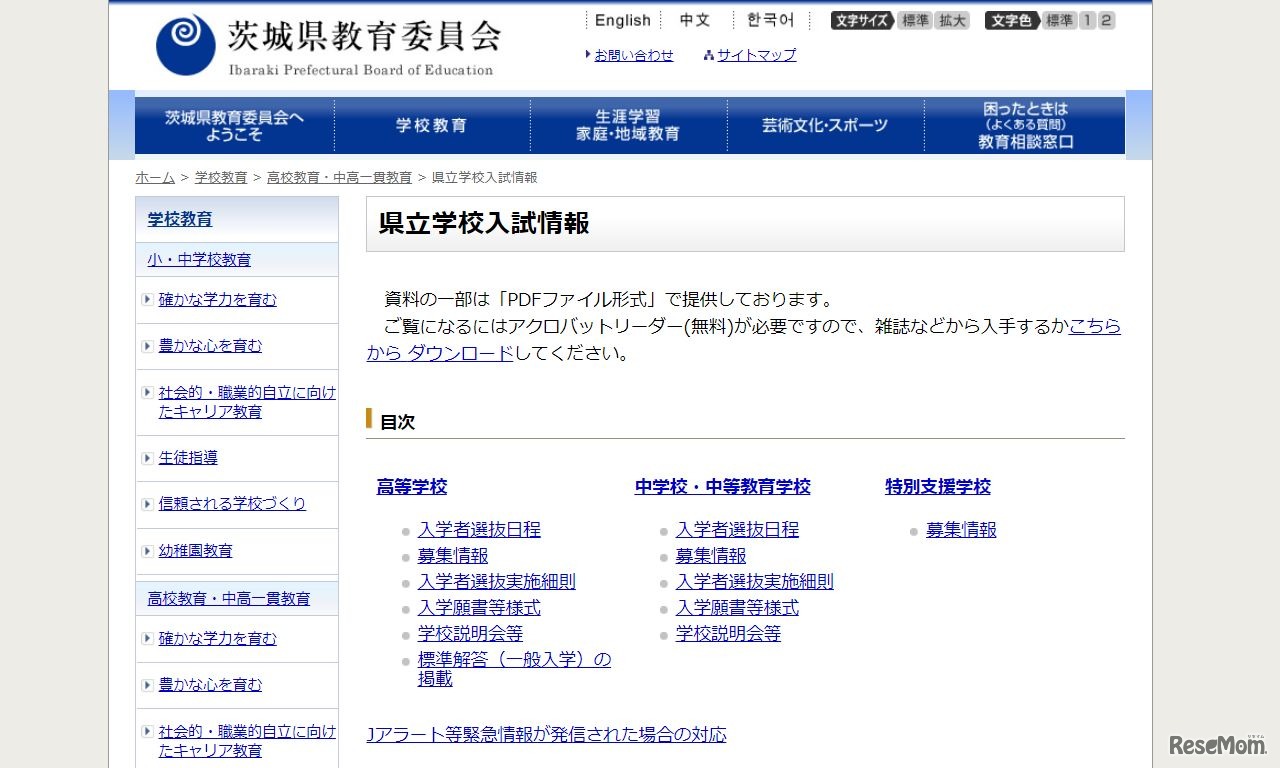
Task: Select 標準 font size setting
Action: 914,19
